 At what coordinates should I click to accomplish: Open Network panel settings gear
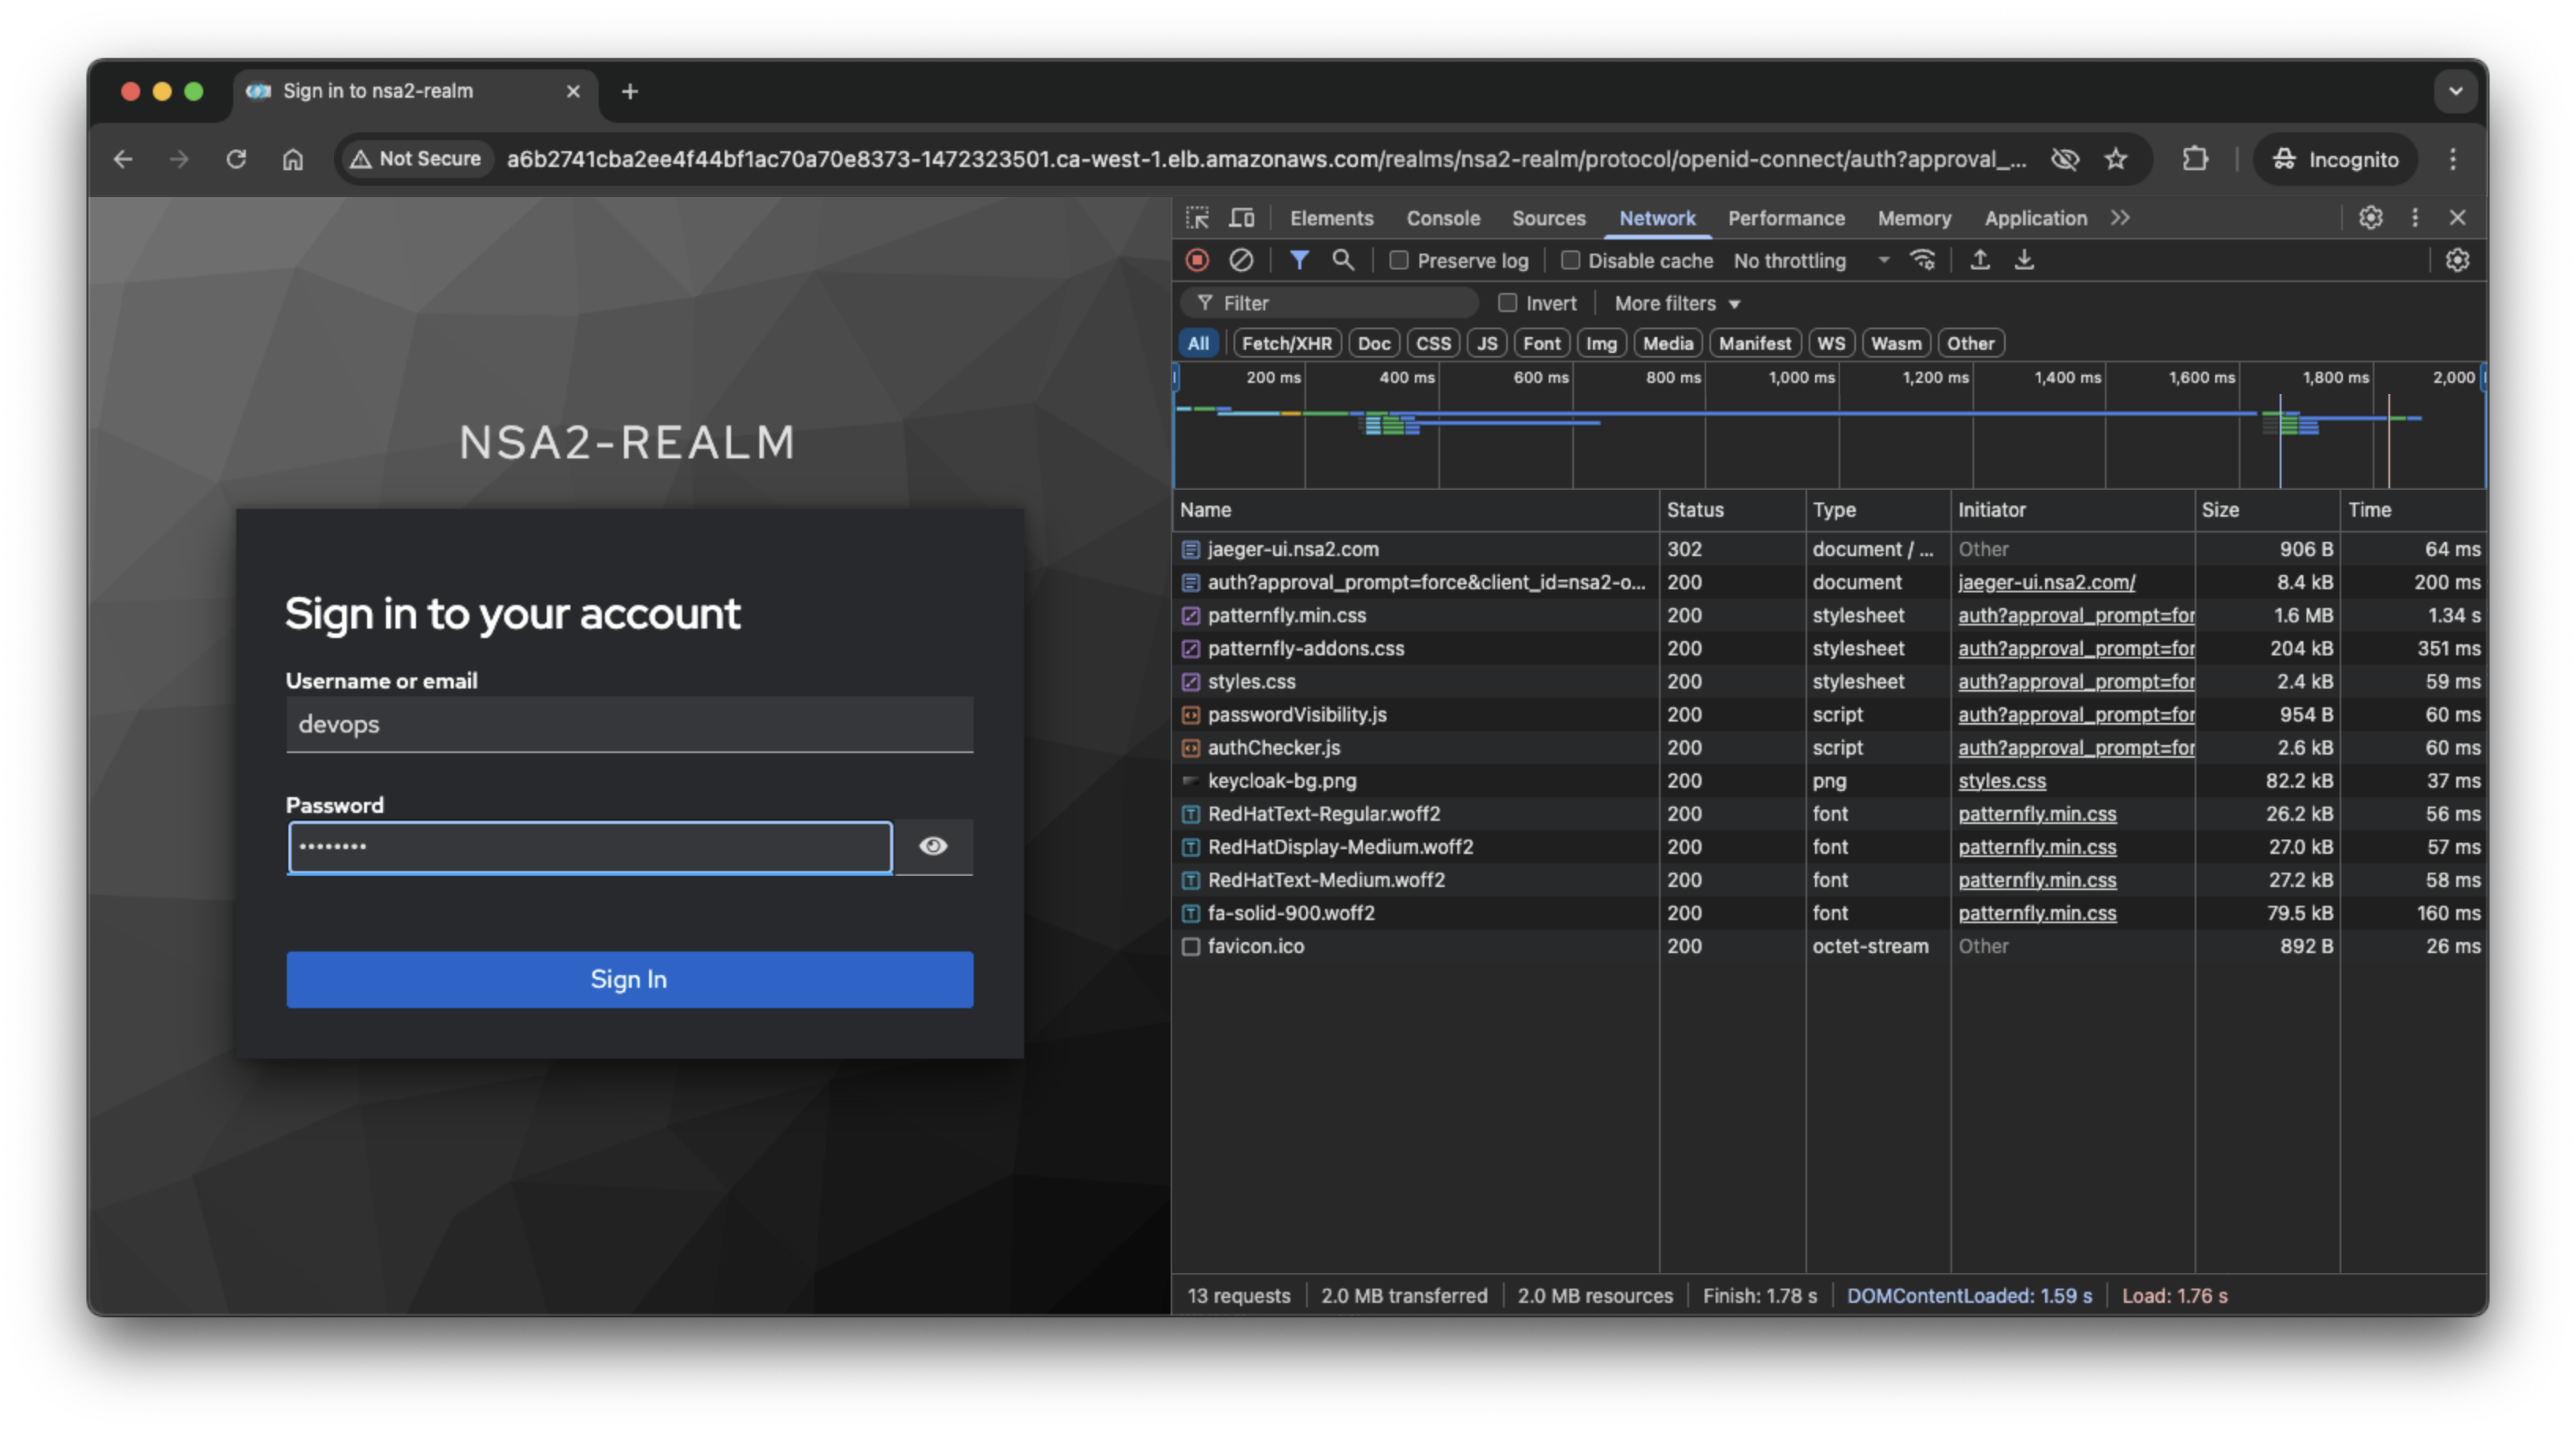pos(2458,260)
